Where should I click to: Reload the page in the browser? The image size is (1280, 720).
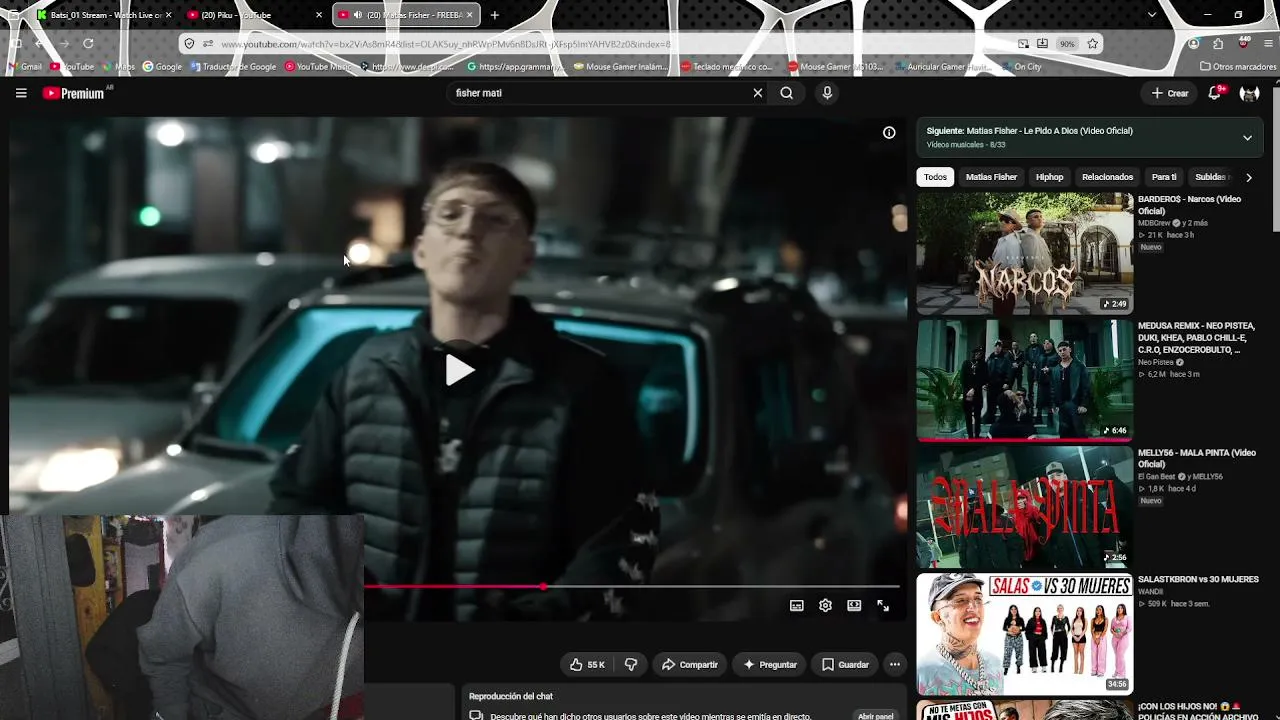pyautogui.click(x=88, y=44)
